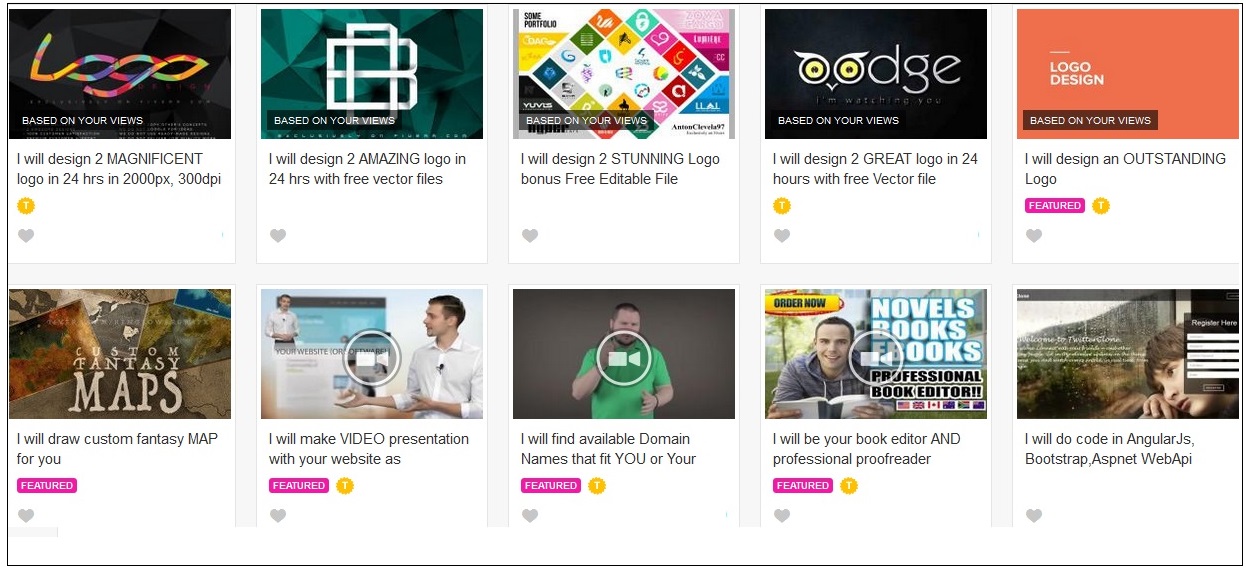Open the 'I will design 2 AMAZING logo' title

coord(366,169)
